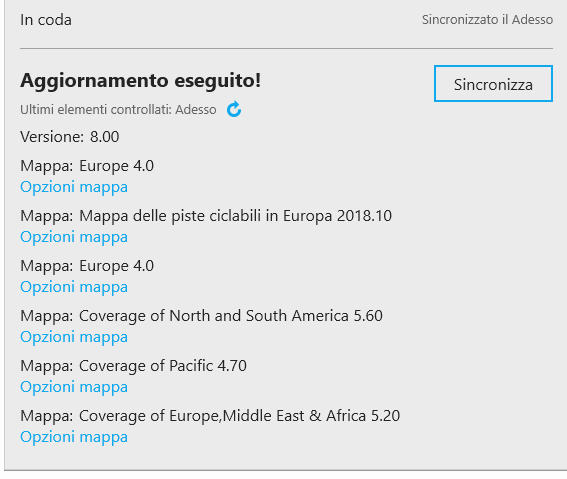Click the Ultimi elementi controllati text
The width and height of the screenshot is (567, 479).
coord(118,110)
